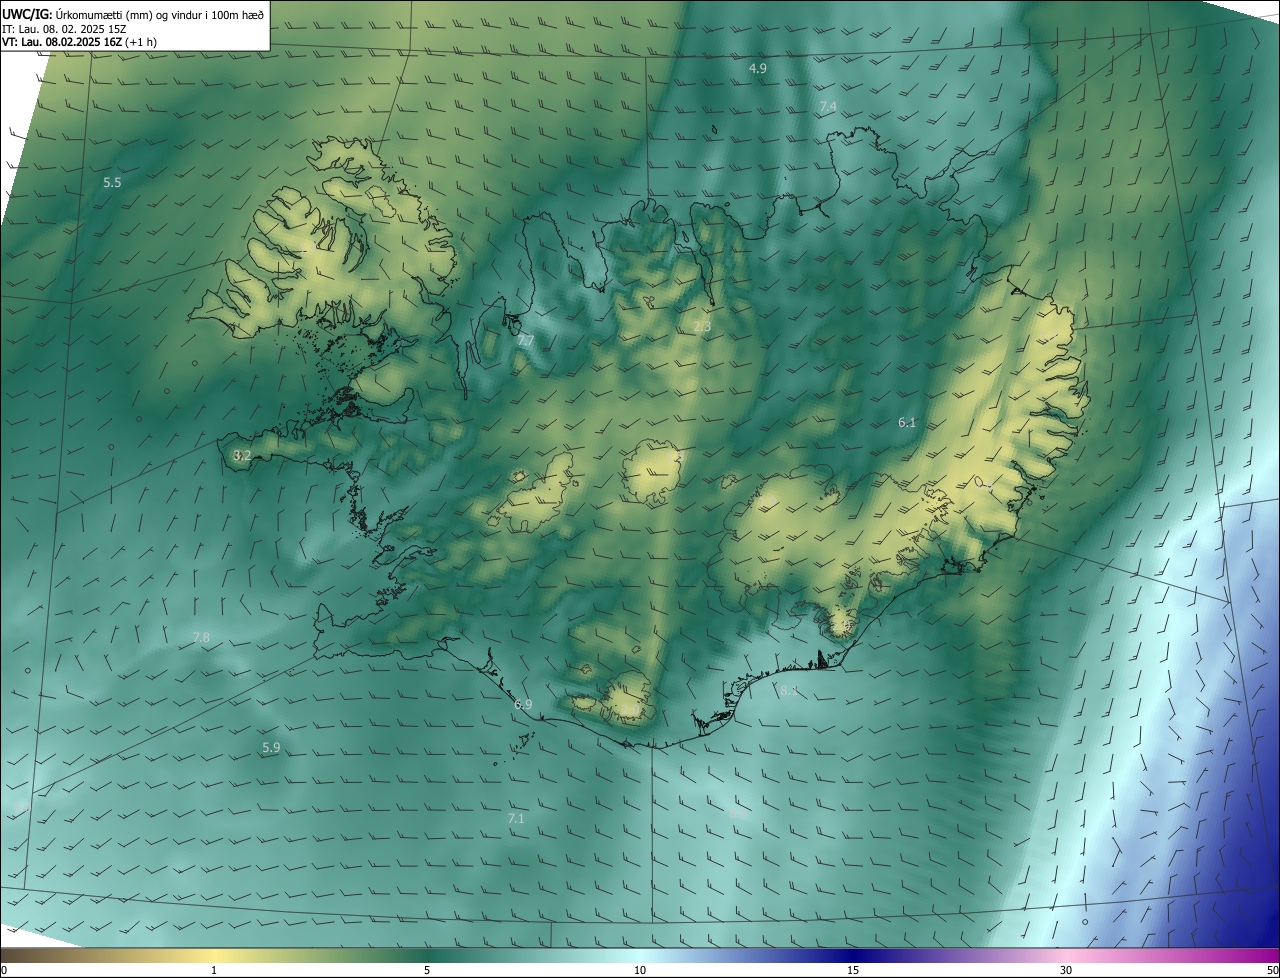Click the 30 tick label on the color scale
The width and height of the screenshot is (1280, 978).
[x=1066, y=970]
